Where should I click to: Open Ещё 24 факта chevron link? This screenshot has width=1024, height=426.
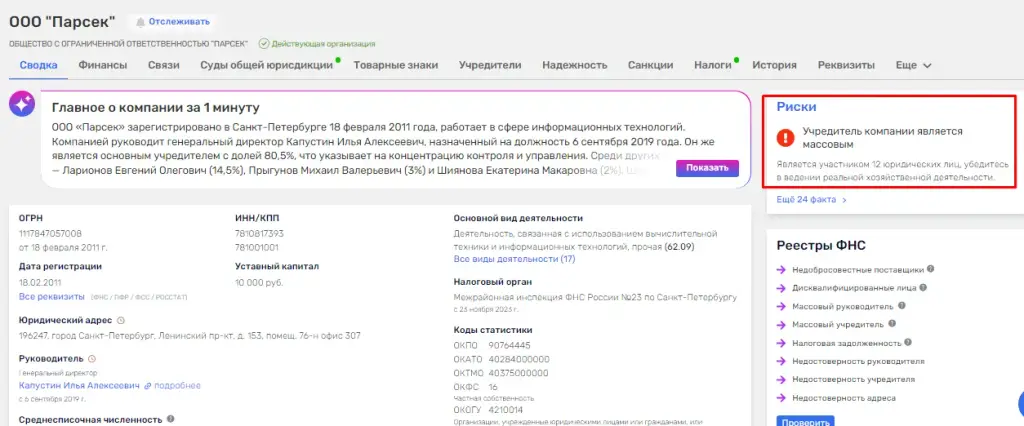[812, 200]
